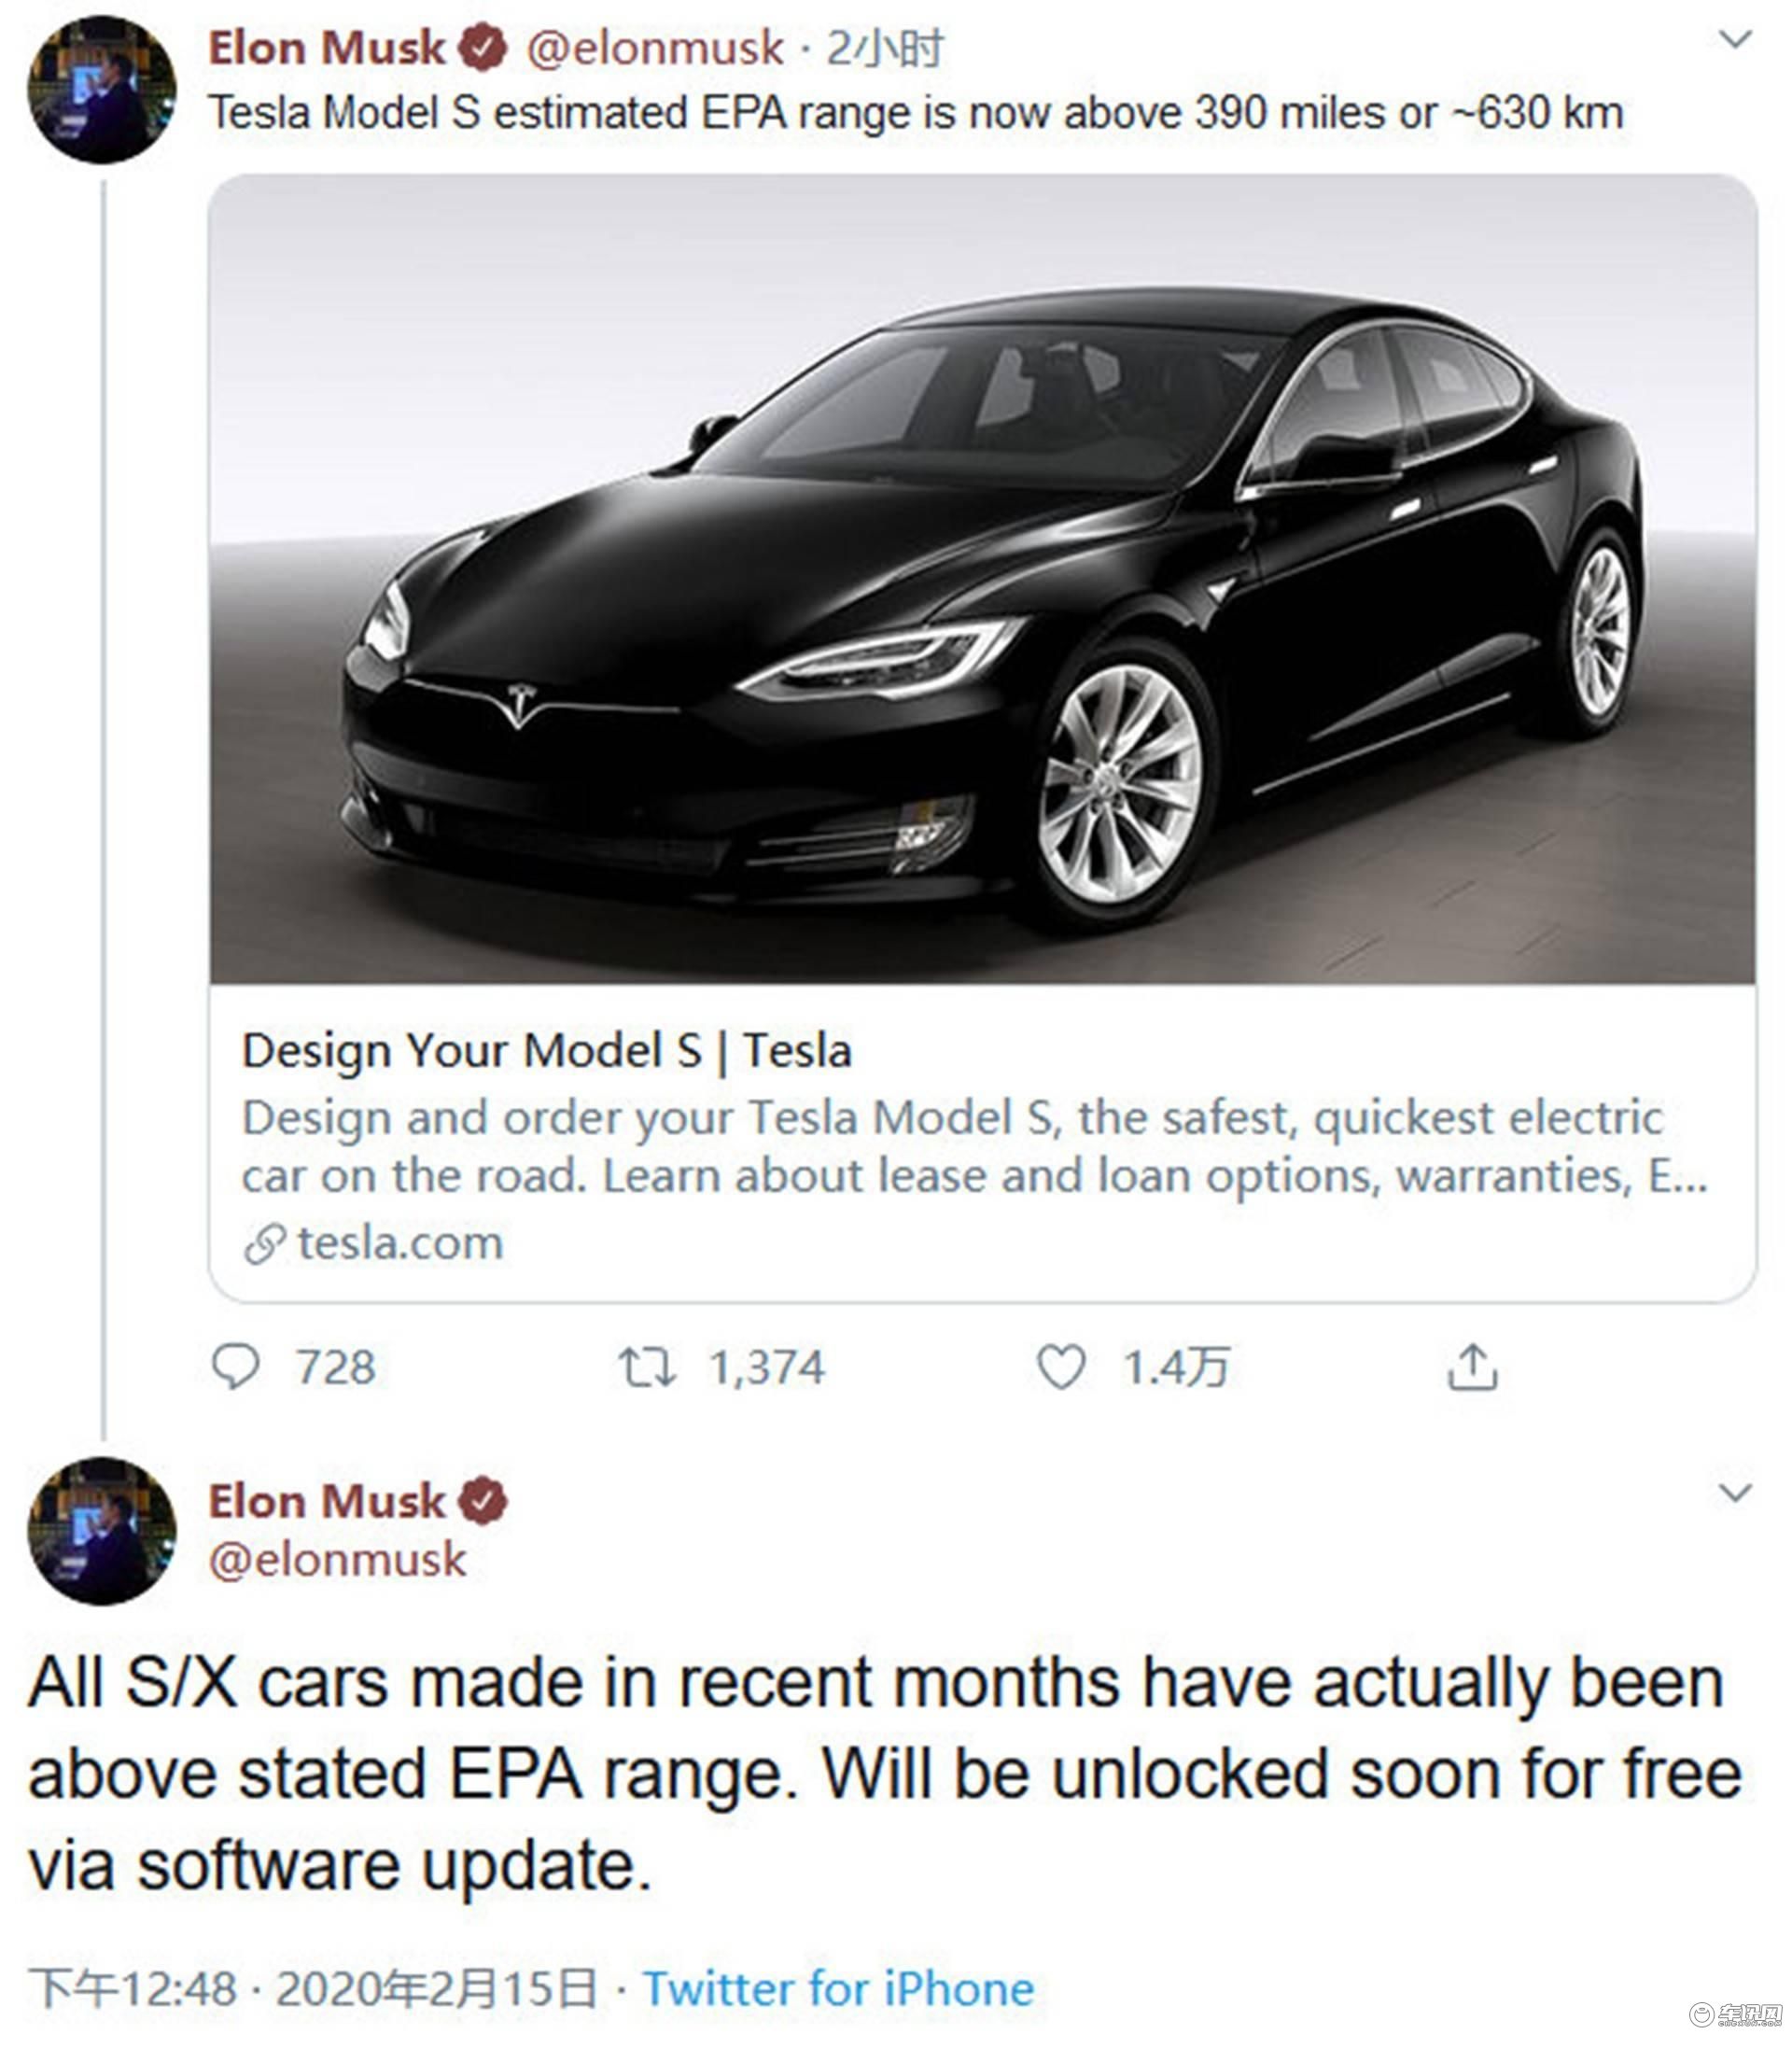The height and width of the screenshot is (2048, 1792).
Task: Open second tweet's profile avatar
Action: point(102,1531)
